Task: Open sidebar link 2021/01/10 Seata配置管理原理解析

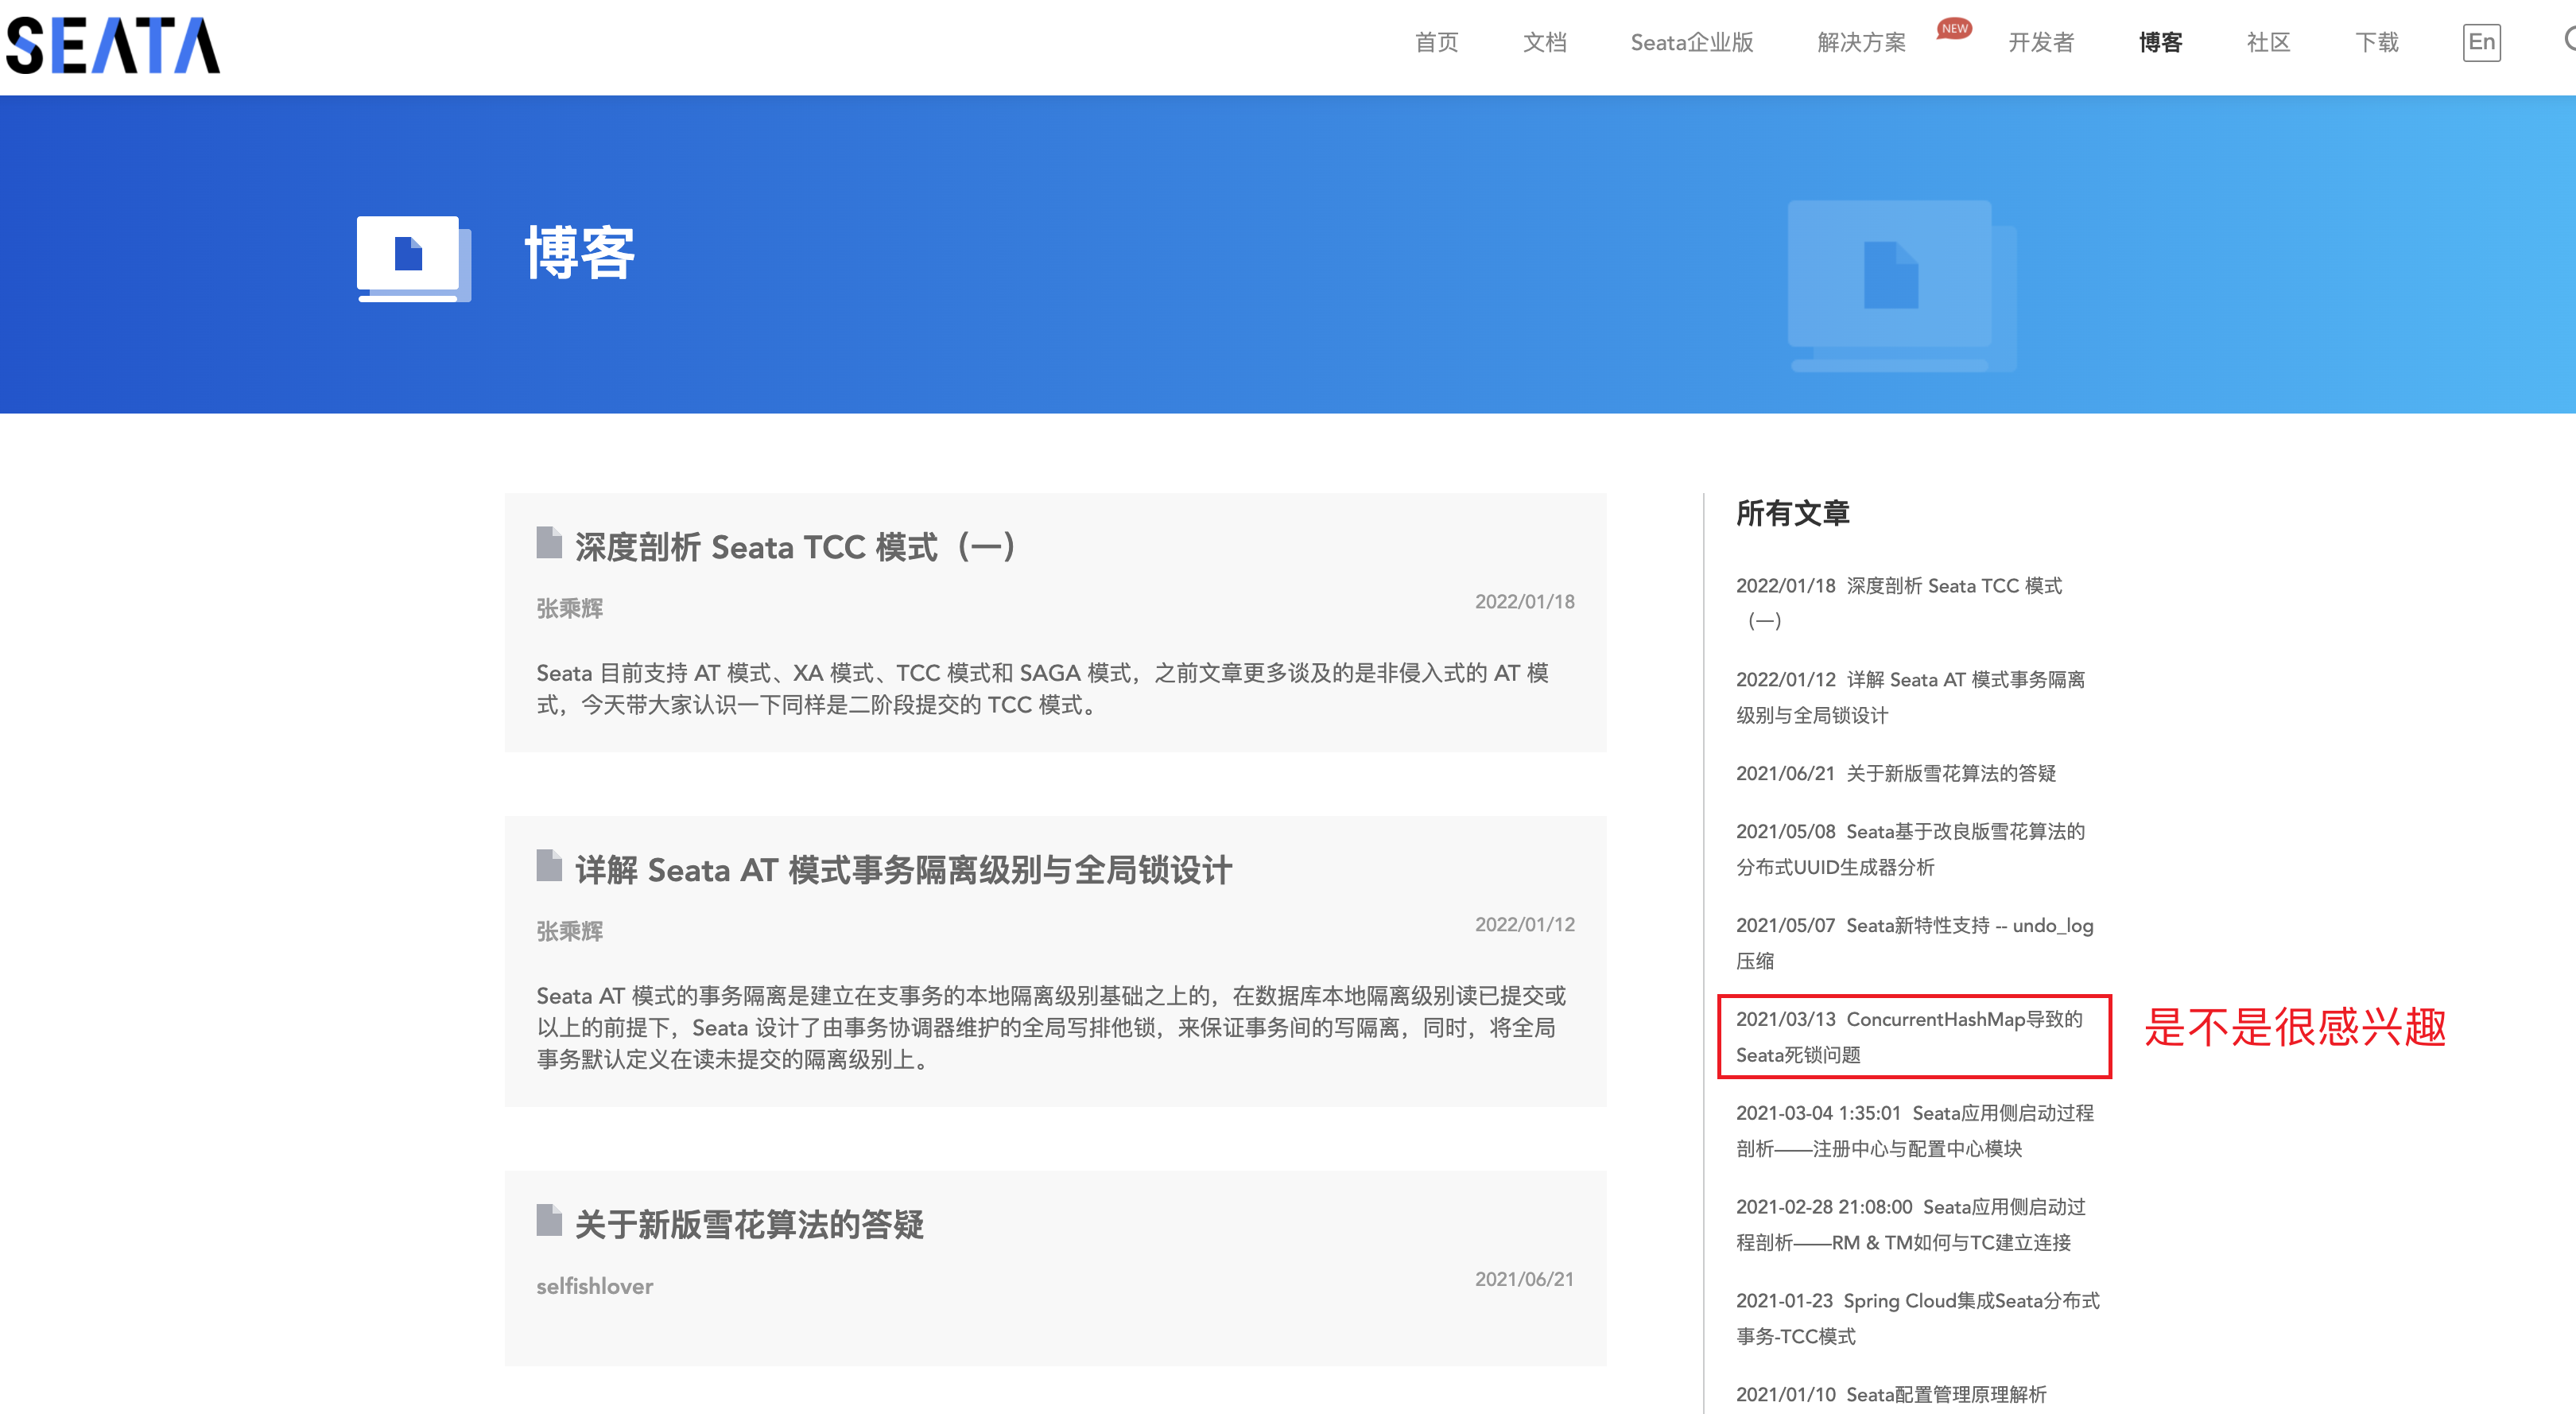Action: point(1891,1394)
